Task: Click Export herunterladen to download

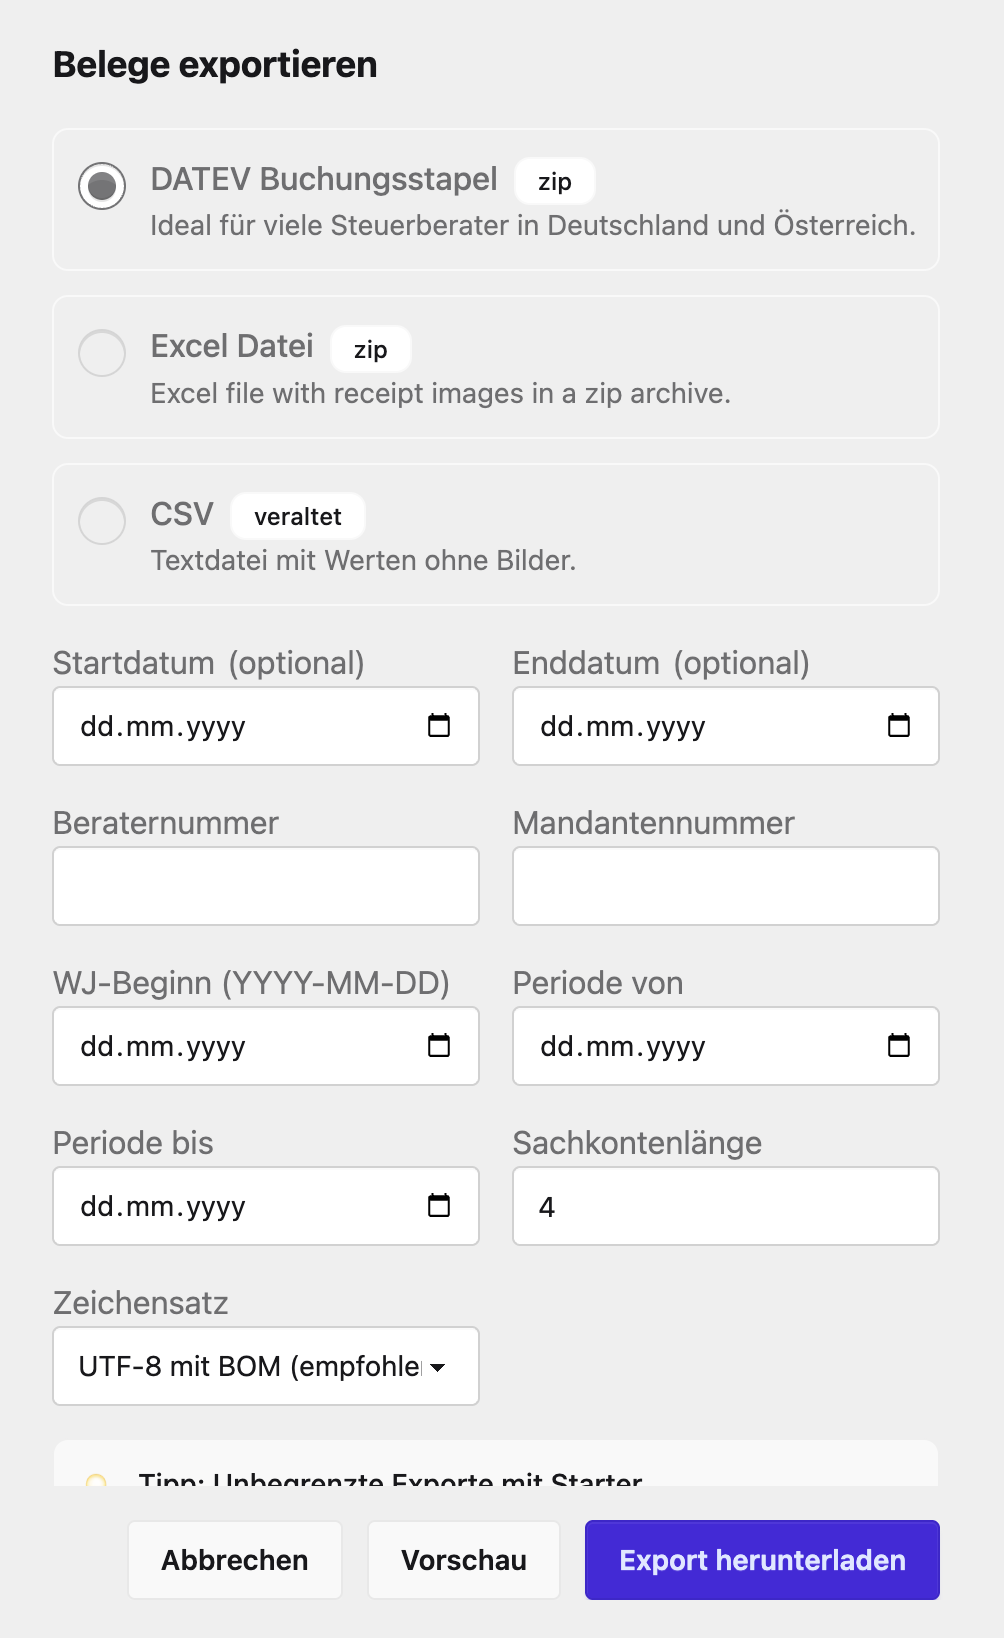Action: pyautogui.click(x=761, y=1560)
